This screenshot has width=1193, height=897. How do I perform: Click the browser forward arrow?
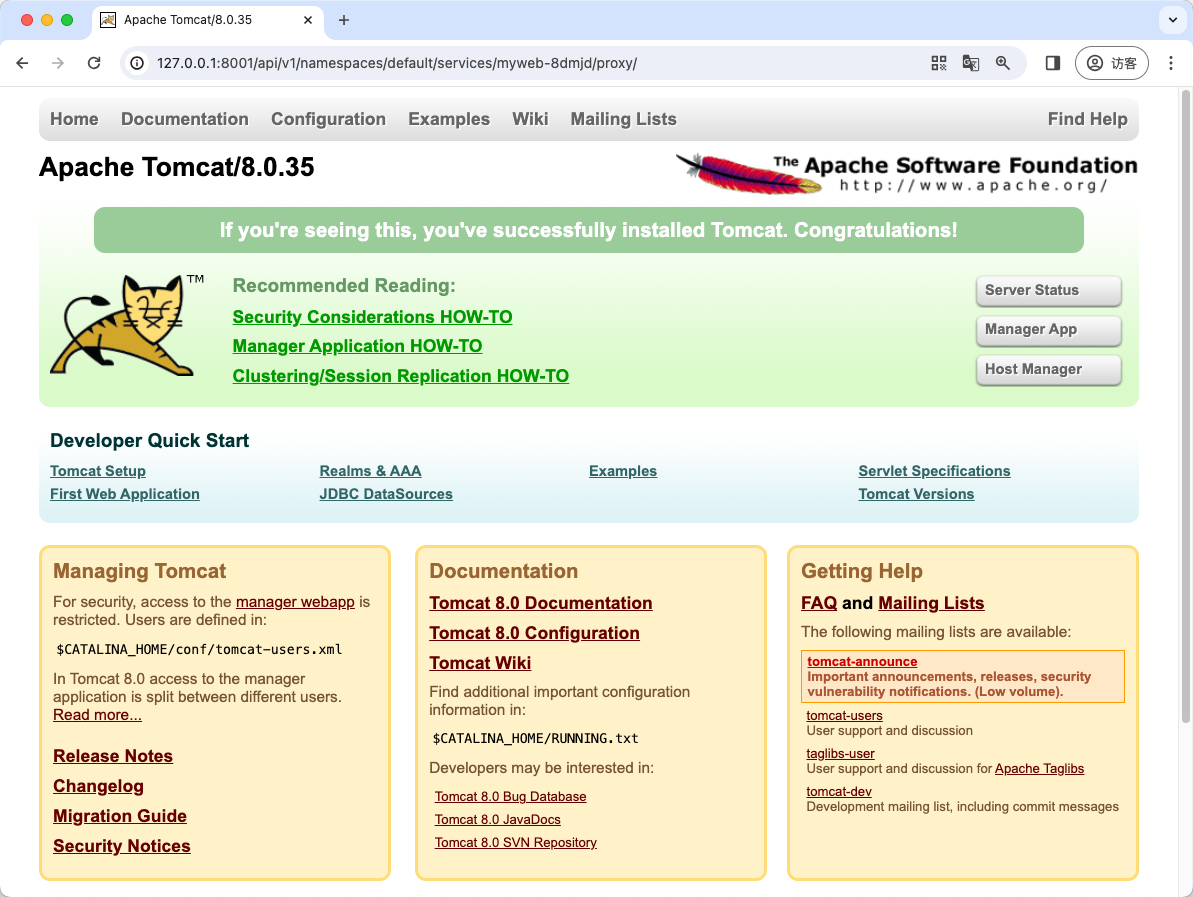[x=58, y=63]
